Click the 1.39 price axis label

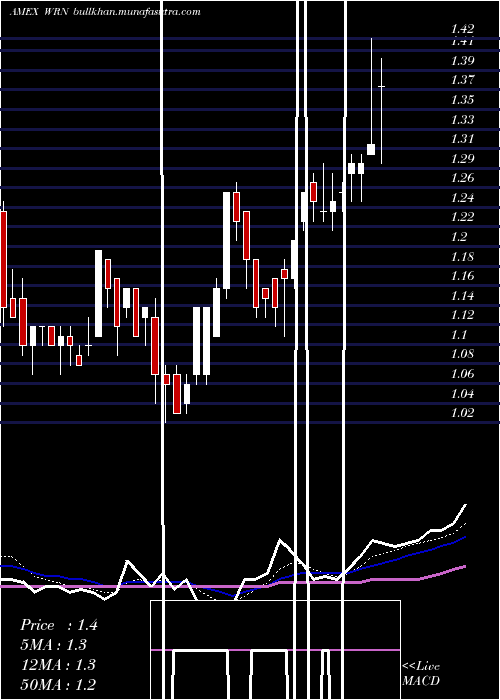point(462,61)
